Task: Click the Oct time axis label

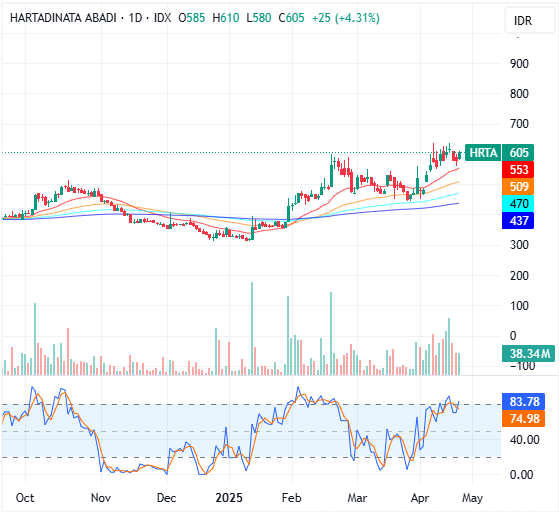Action: [25, 497]
